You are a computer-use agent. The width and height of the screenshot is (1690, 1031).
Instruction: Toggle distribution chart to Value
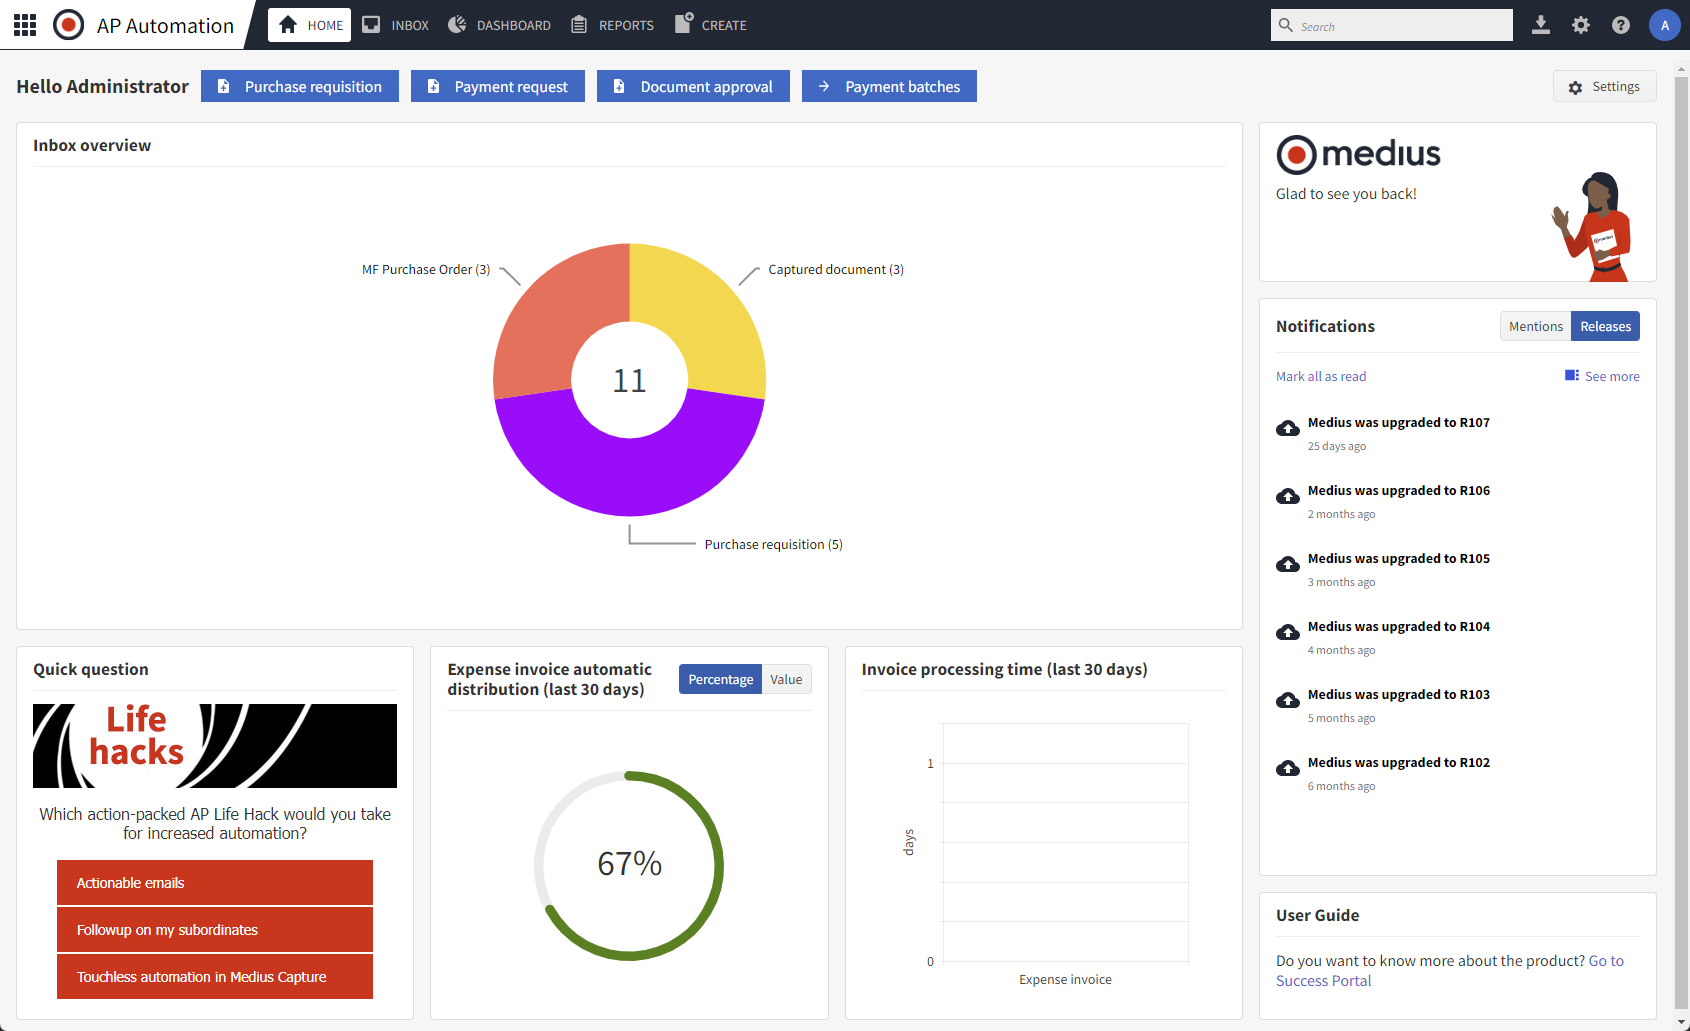click(786, 680)
